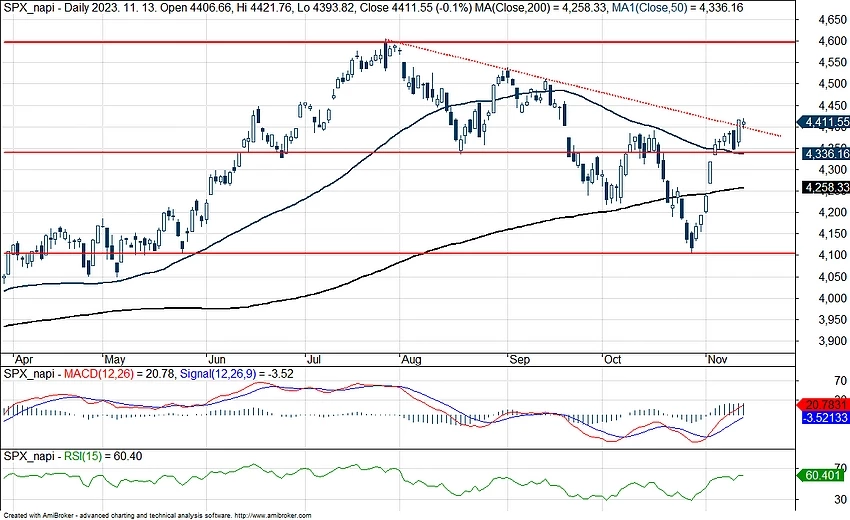
Task: Click the Sep month marker on time axis
Action: [x=516, y=357]
